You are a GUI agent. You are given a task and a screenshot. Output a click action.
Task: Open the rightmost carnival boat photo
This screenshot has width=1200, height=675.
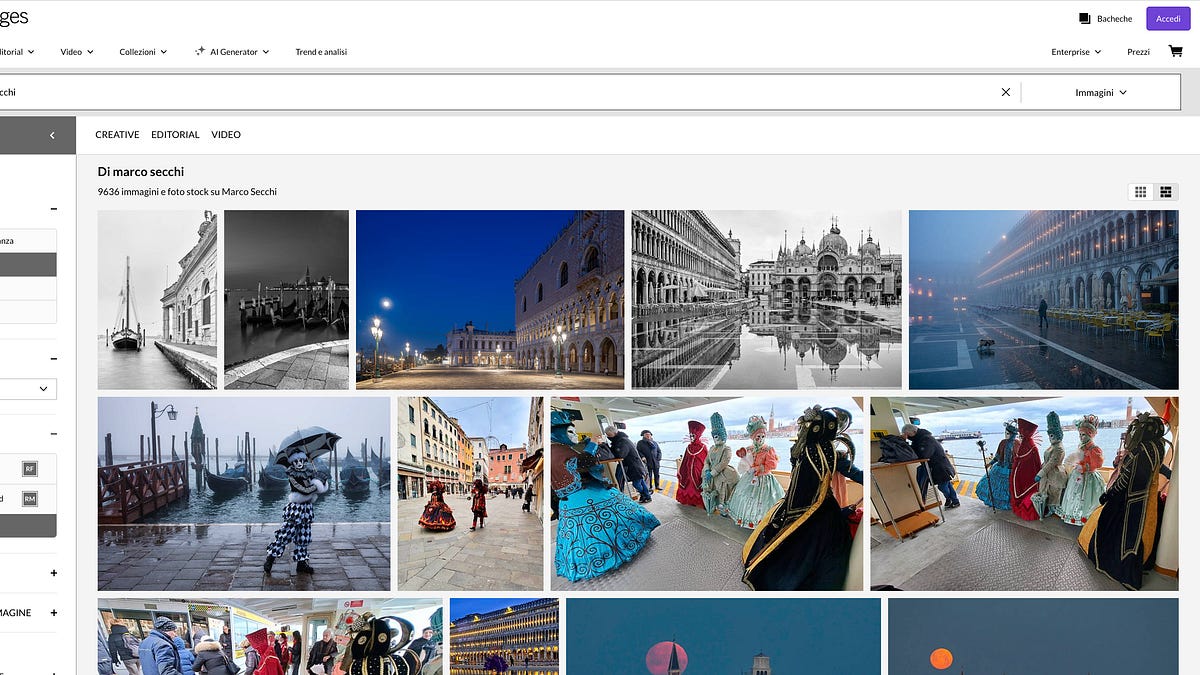coord(1024,494)
